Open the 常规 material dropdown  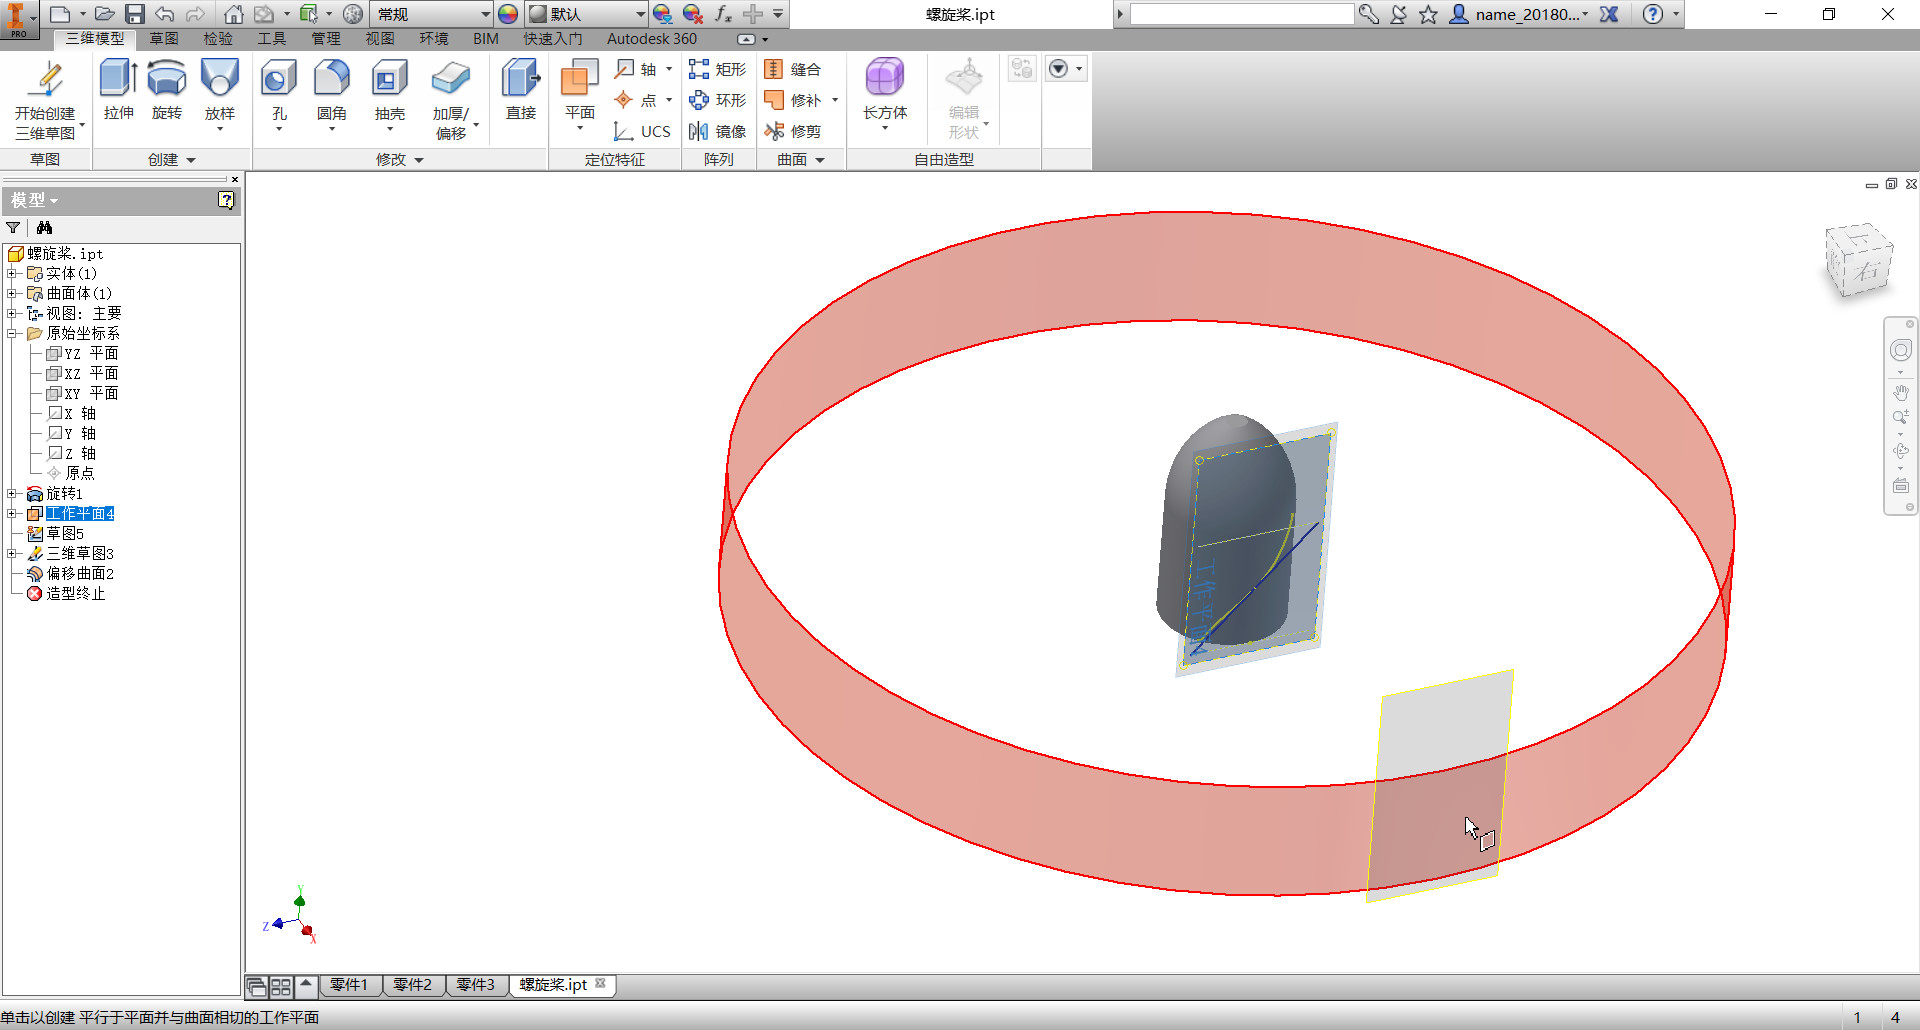point(432,14)
